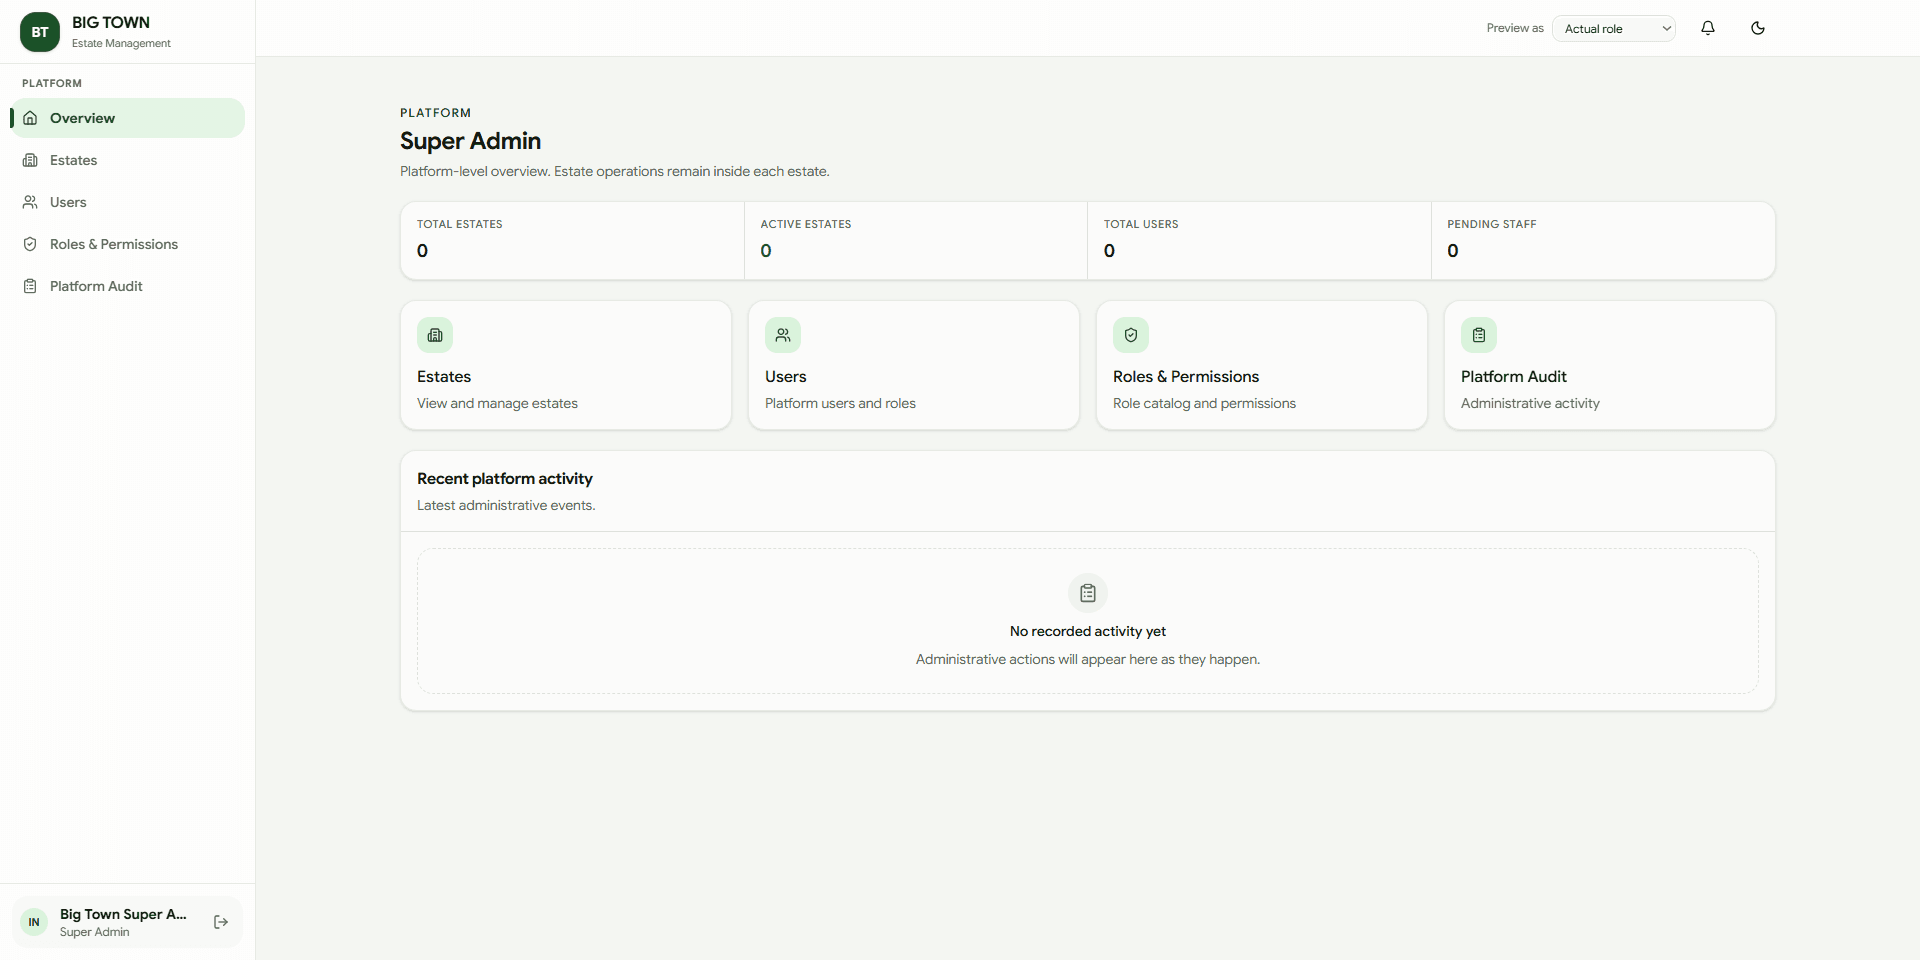
Task: Open notifications bell
Action: point(1708,28)
